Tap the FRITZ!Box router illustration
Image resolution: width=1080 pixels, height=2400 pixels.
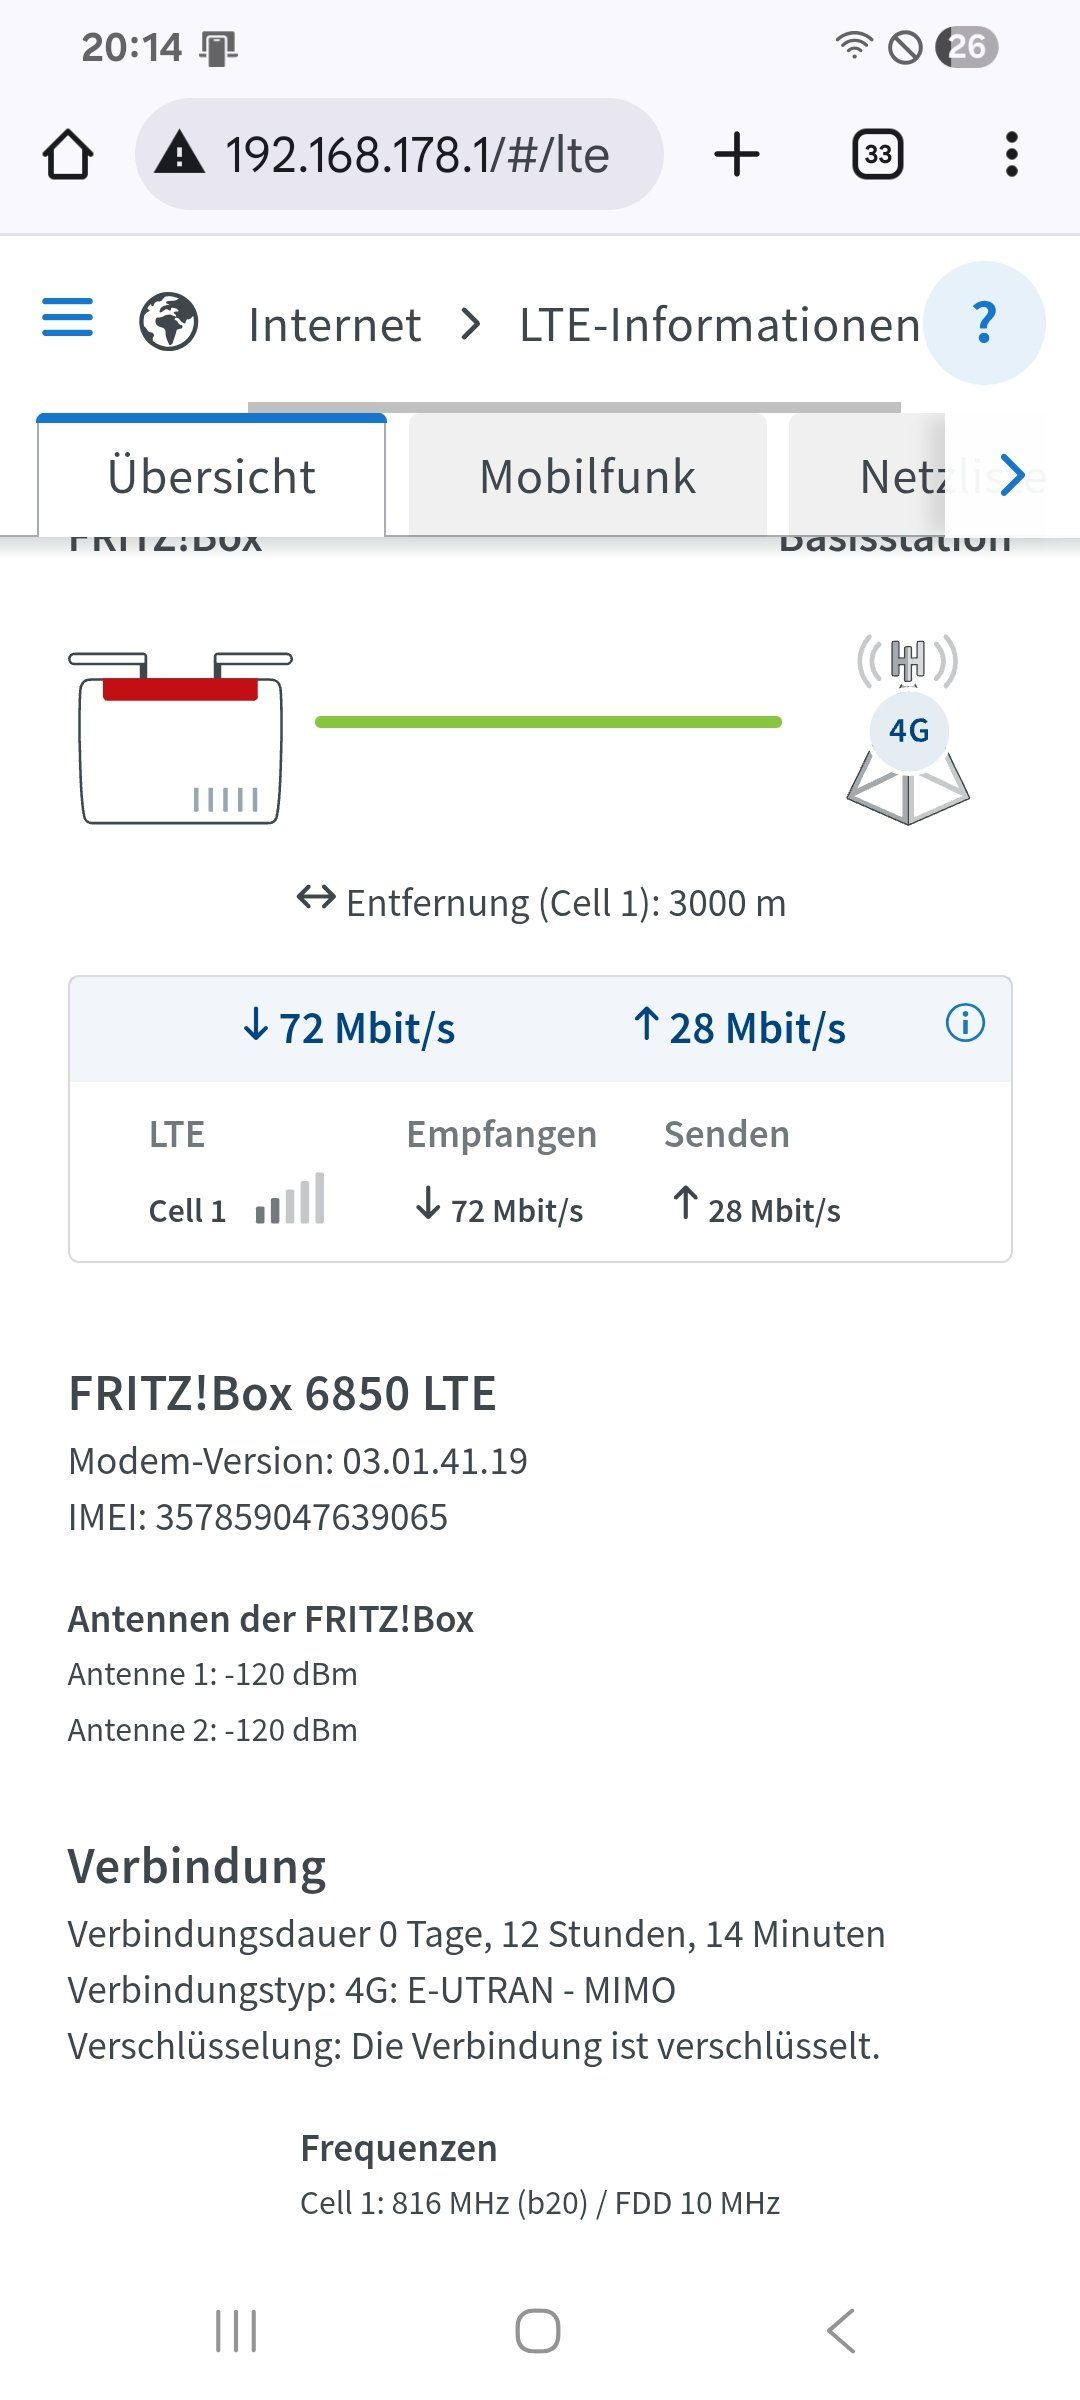click(x=181, y=738)
